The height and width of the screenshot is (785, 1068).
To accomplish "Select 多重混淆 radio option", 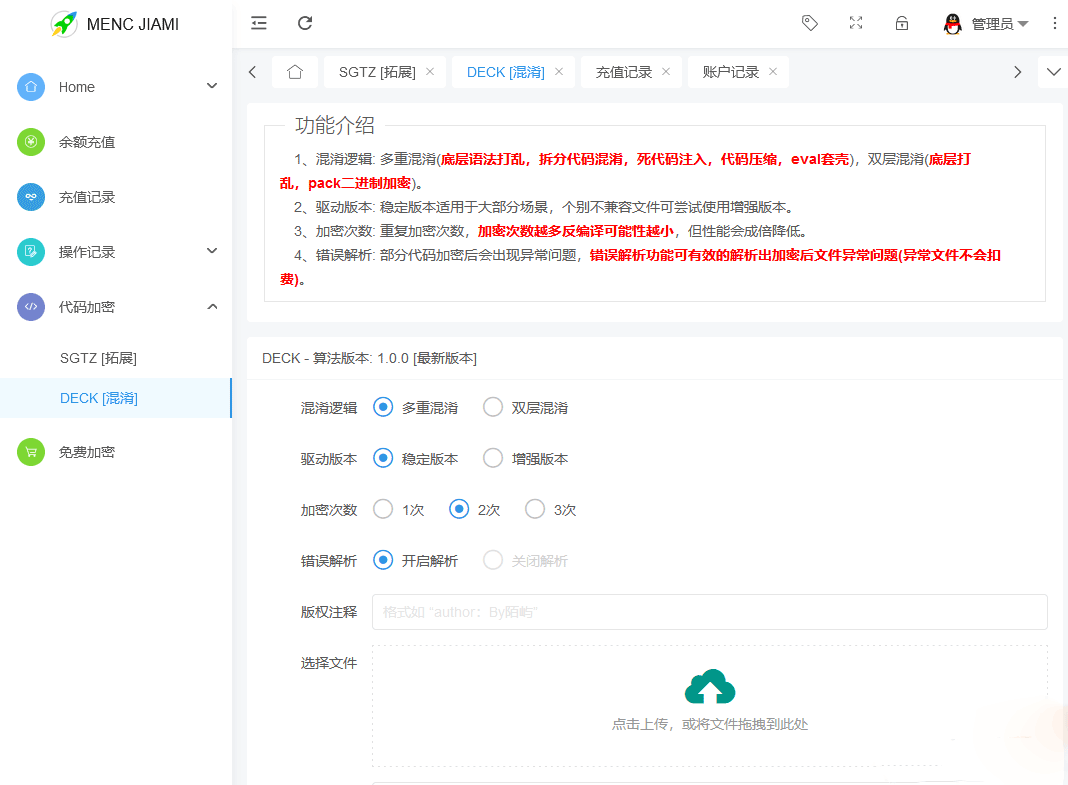I will (x=383, y=407).
